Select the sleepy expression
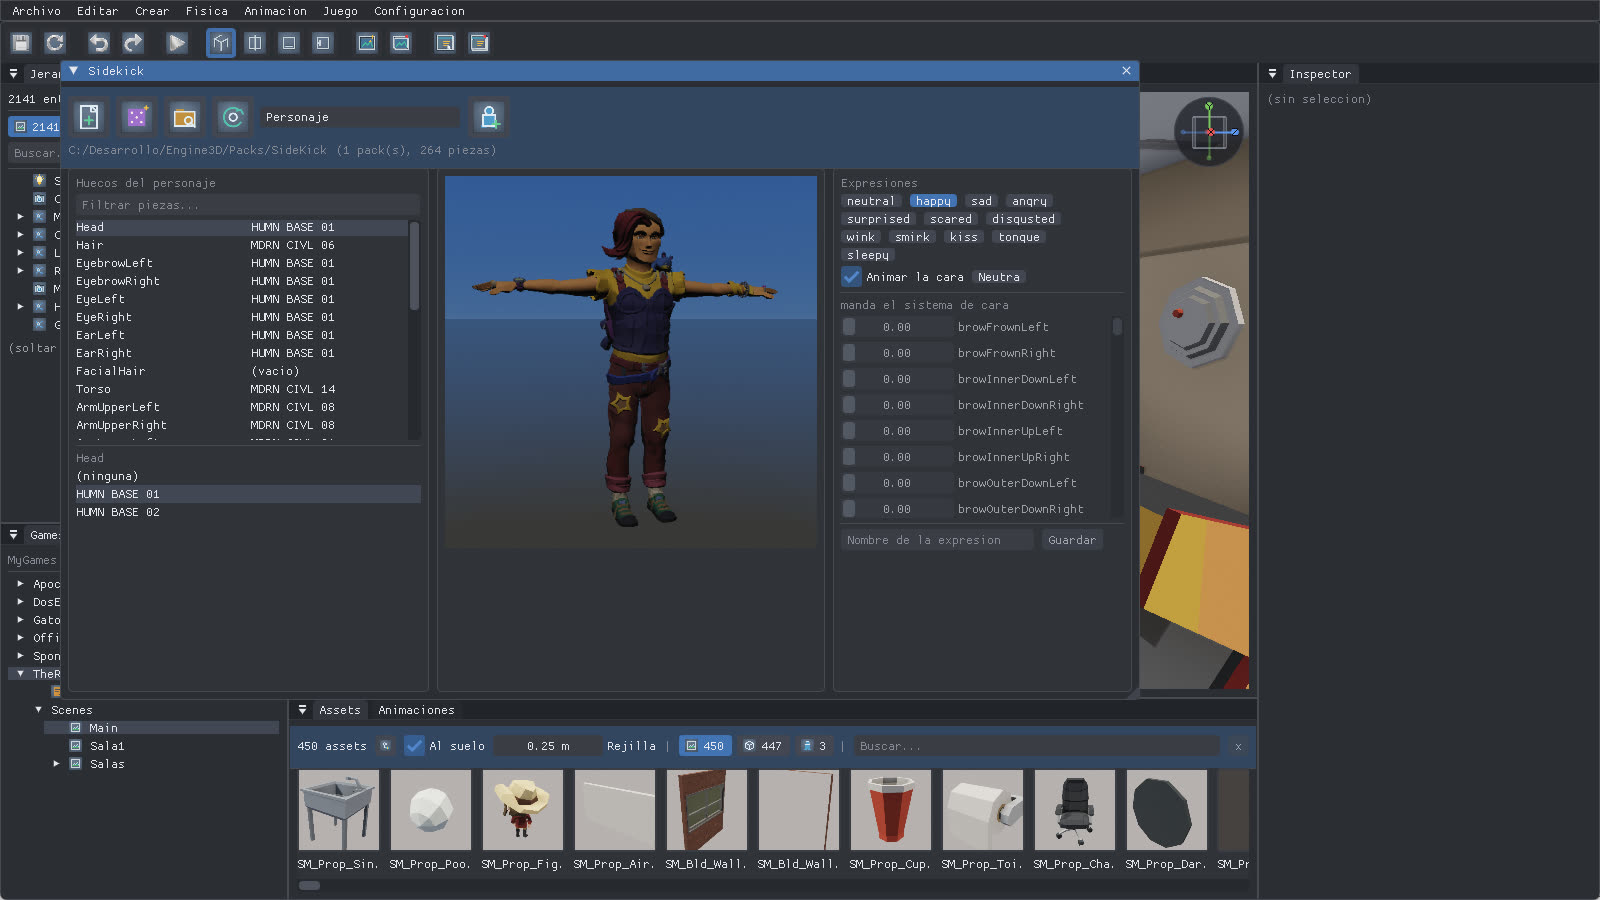Image resolution: width=1600 pixels, height=900 pixels. coord(868,255)
